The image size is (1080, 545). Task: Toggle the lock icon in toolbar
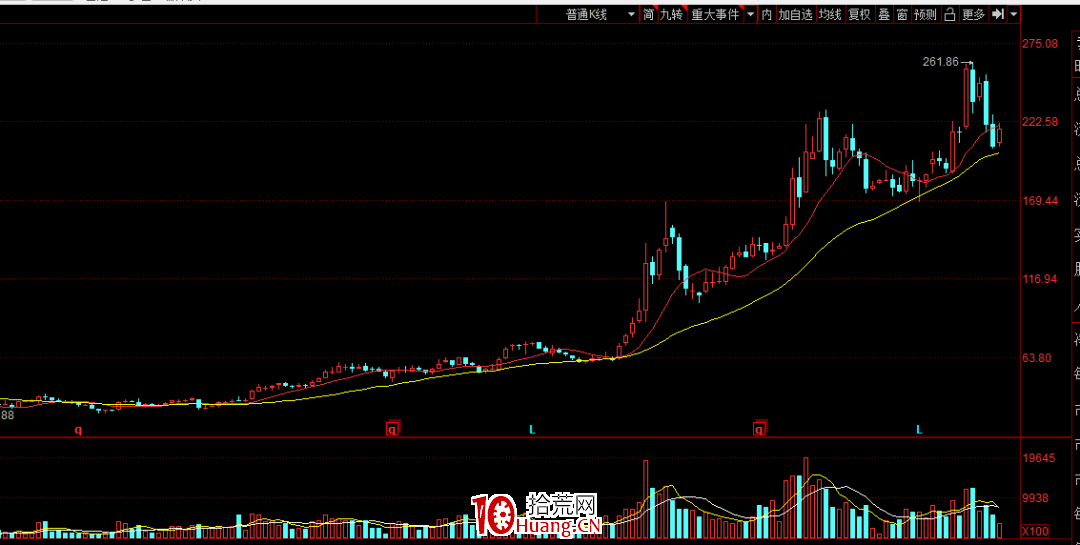[x=949, y=14]
